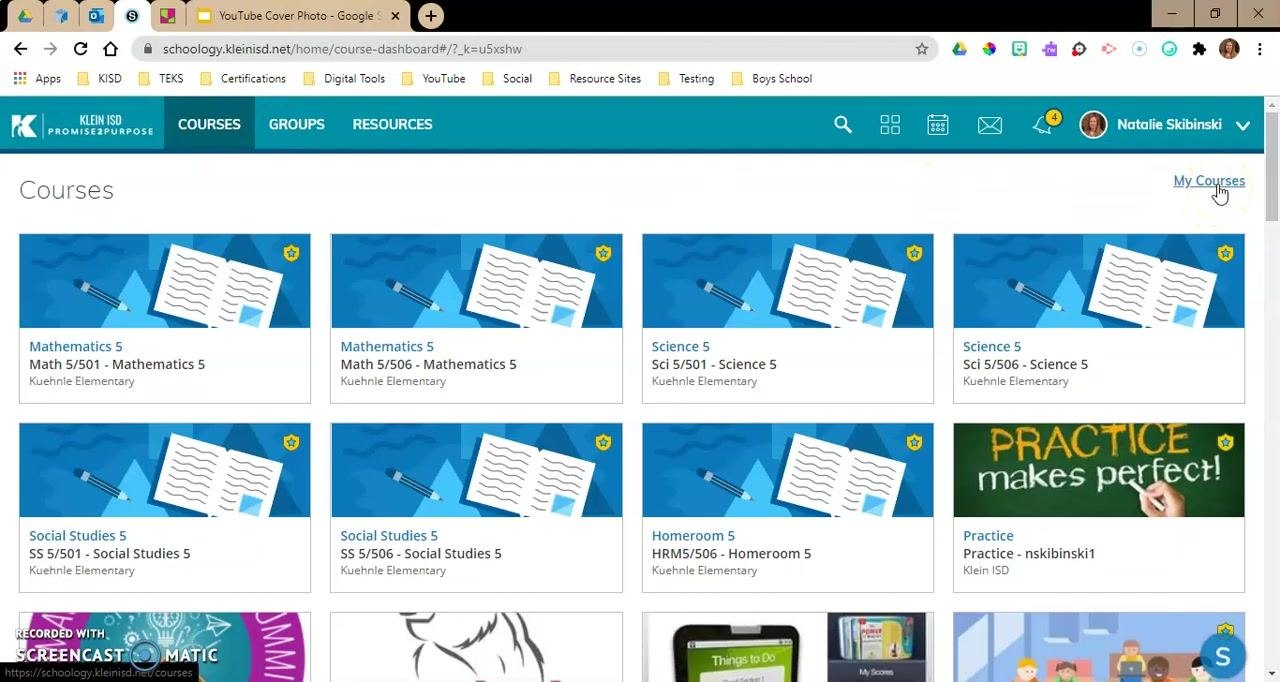Click the My Courses link
1280x682 pixels.
(x=1209, y=181)
